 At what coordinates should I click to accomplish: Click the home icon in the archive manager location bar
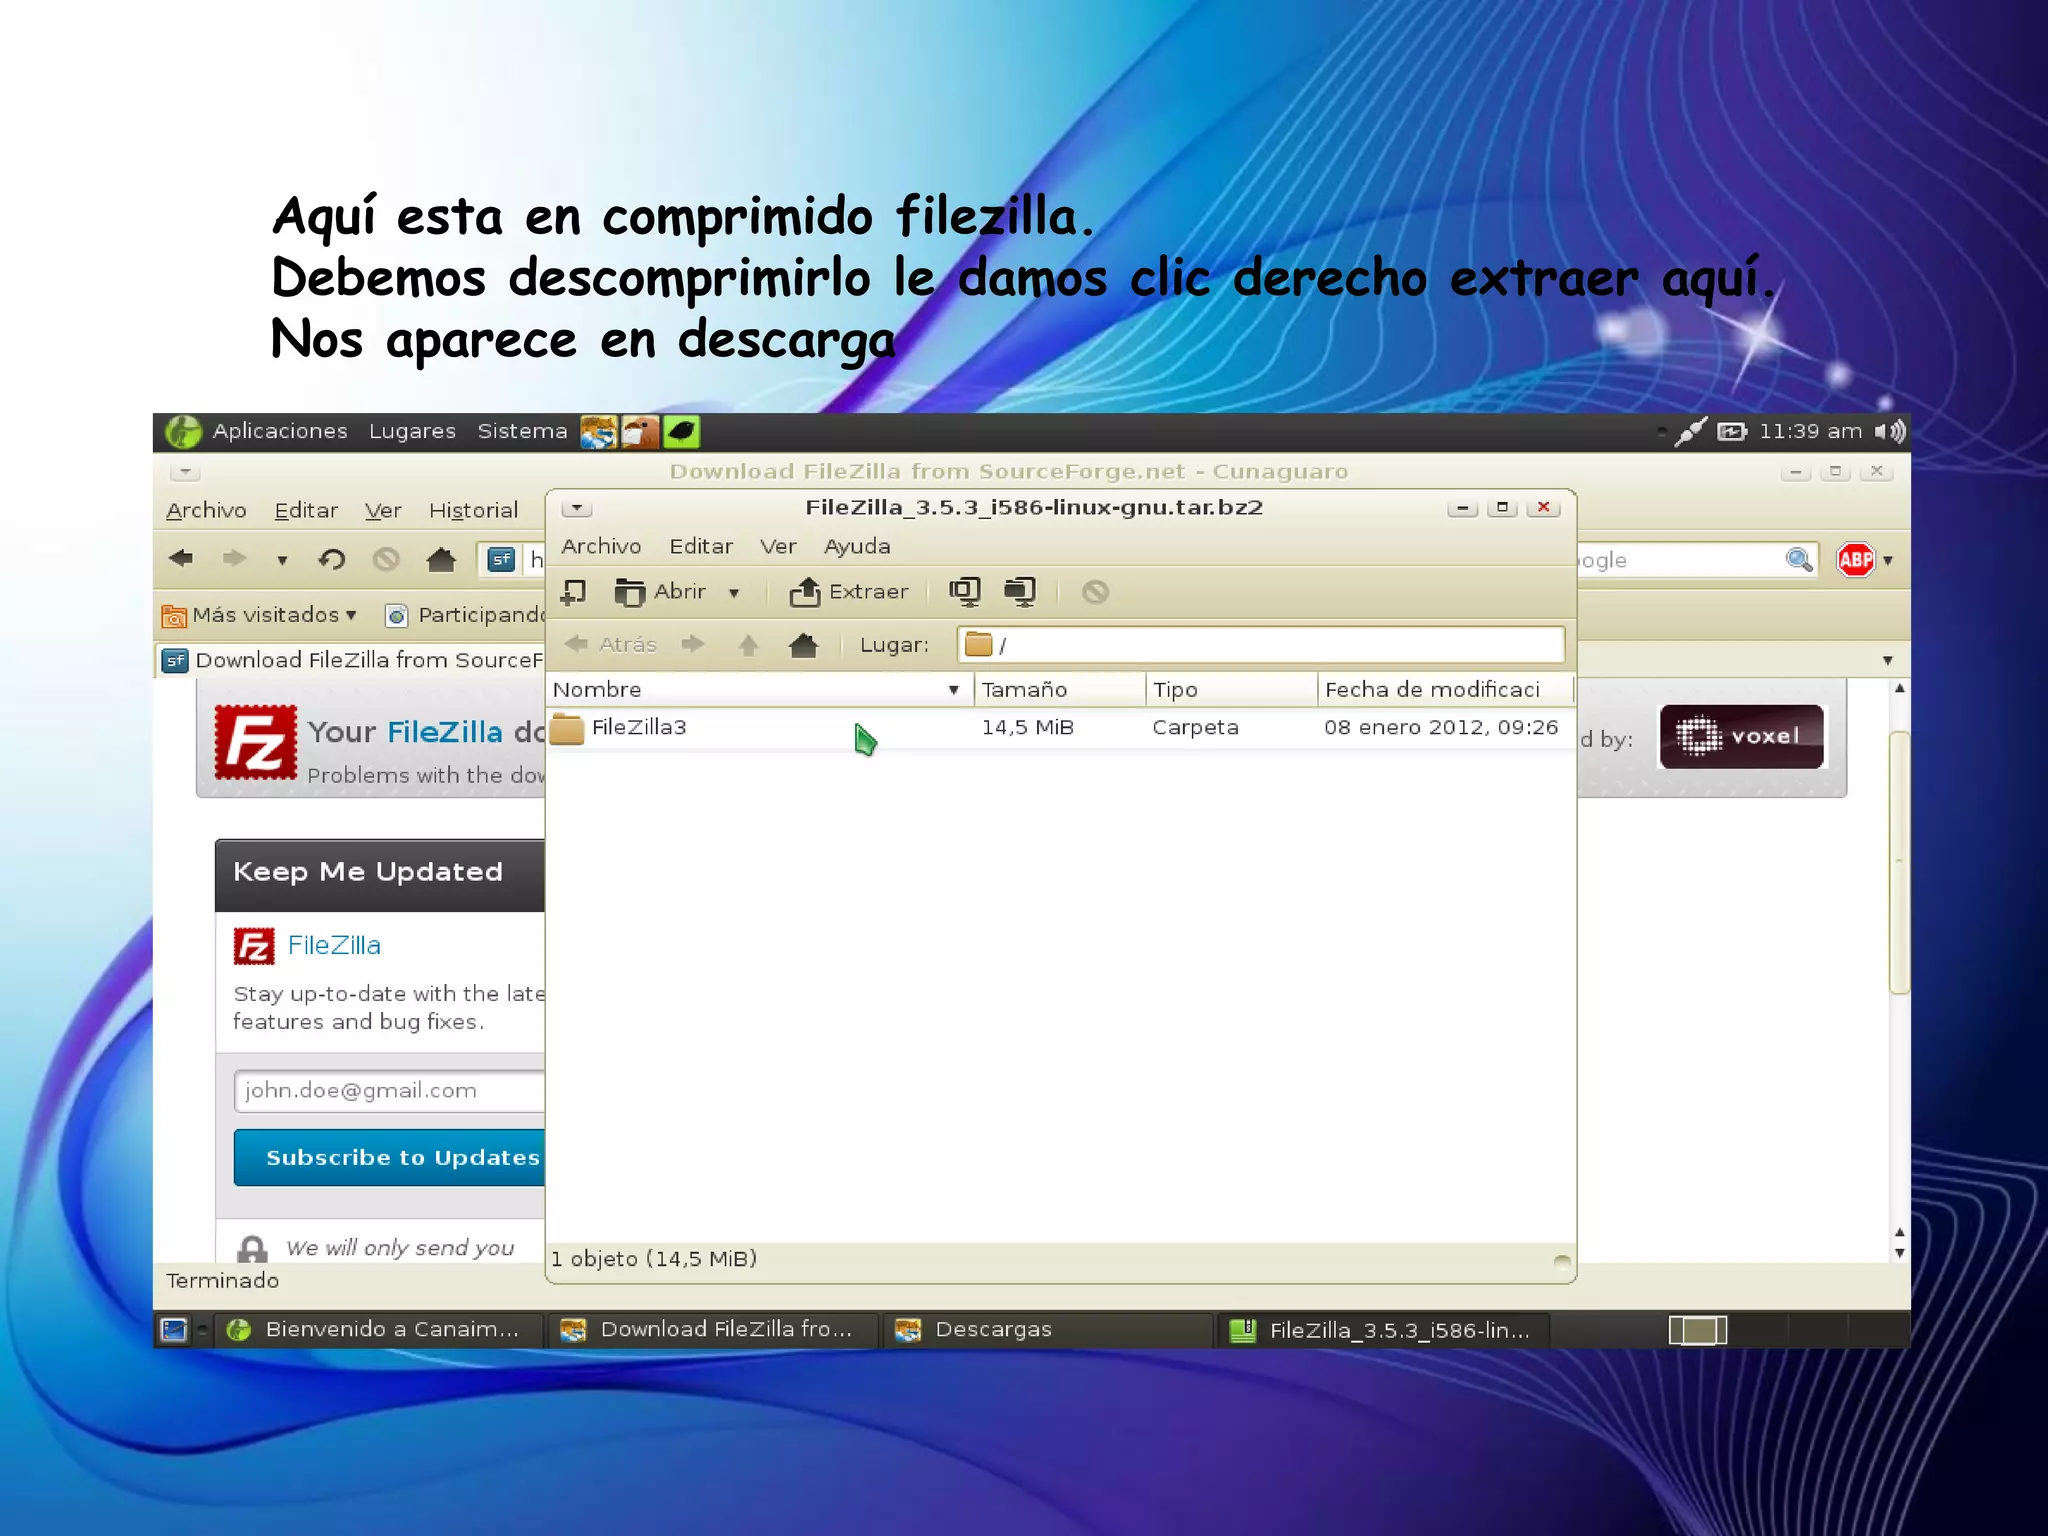click(x=803, y=645)
